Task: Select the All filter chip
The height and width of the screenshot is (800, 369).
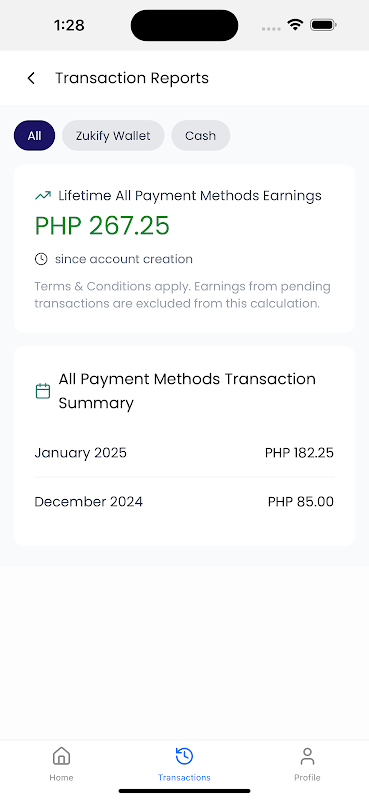Action: [x=34, y=136]
